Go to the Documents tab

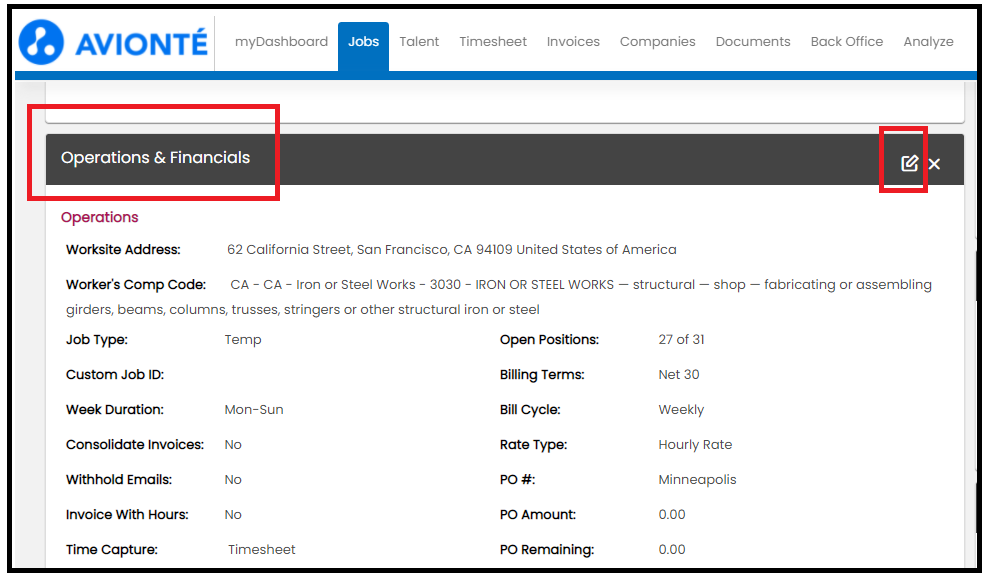[753, 42]
